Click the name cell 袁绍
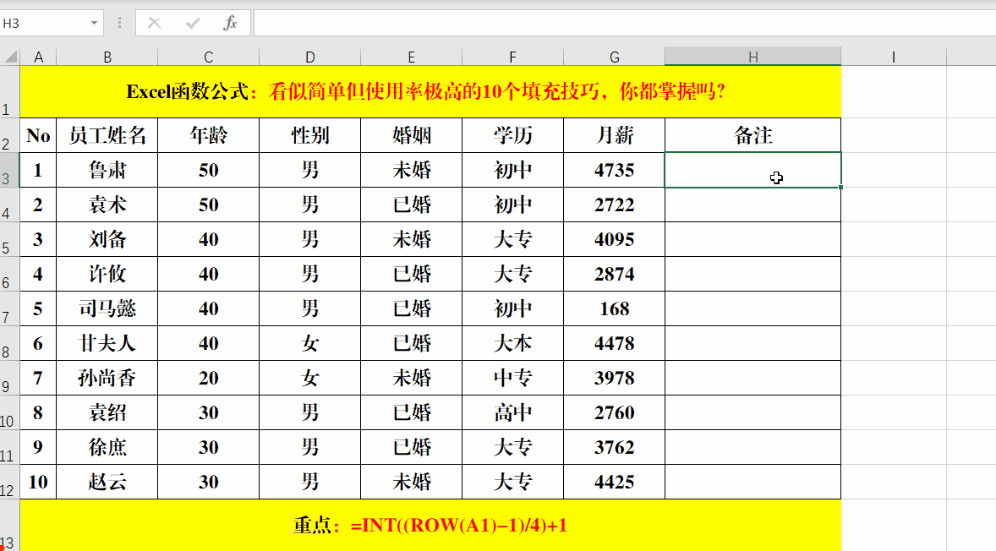The height and width of the screenshot is (551, 996). [107, 412]
